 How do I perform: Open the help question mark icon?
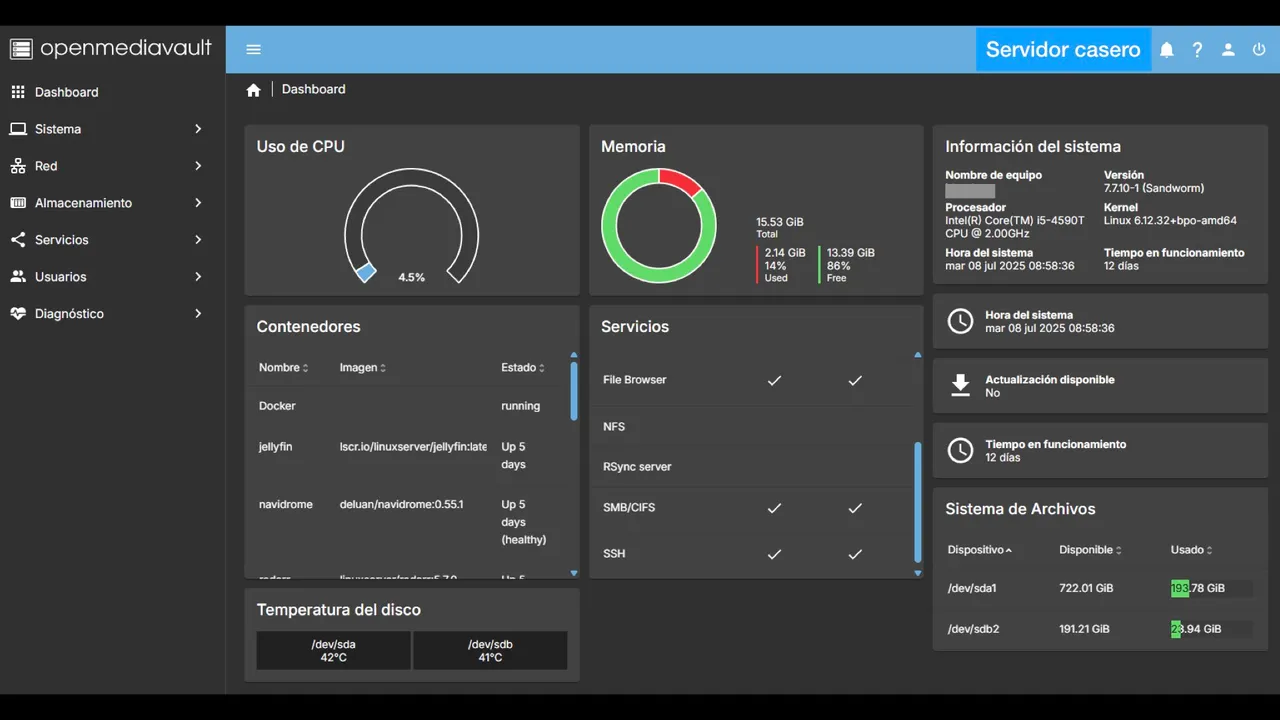(x=1197, y=49)
